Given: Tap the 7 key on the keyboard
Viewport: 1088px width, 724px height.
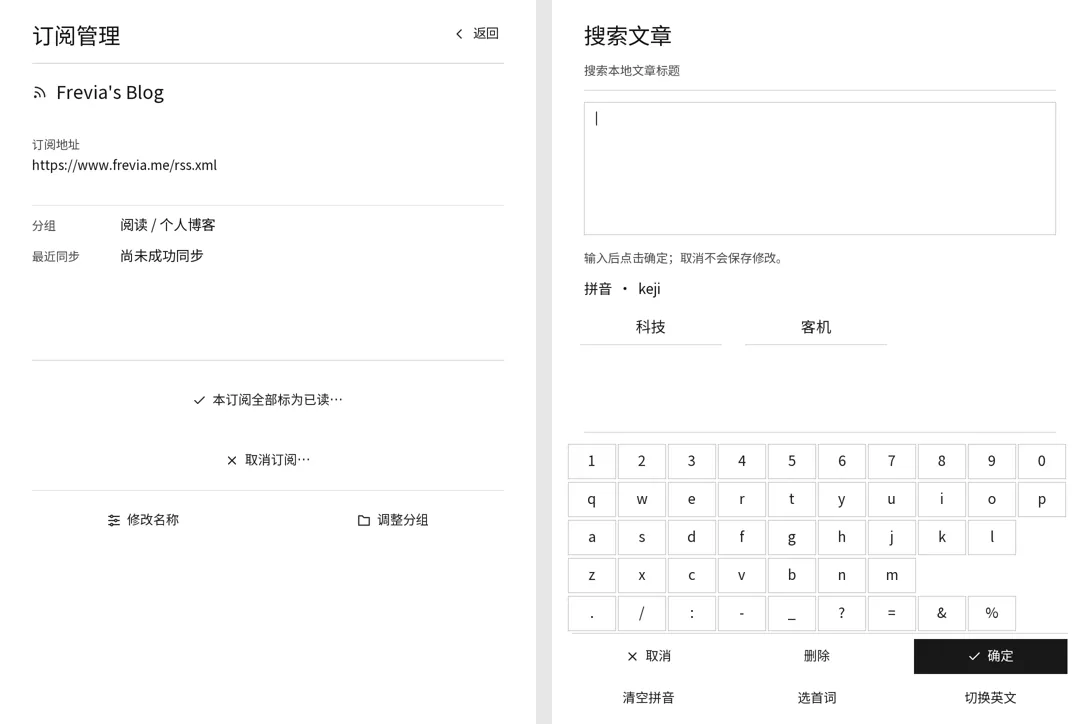Looking at the screenshot, I should [892, 462].
